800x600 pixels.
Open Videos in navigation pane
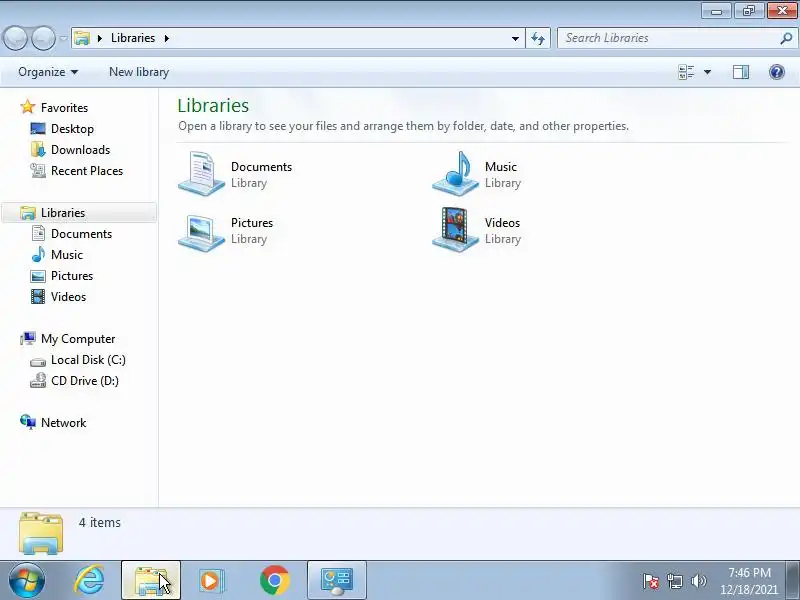(x=59, y=296)
